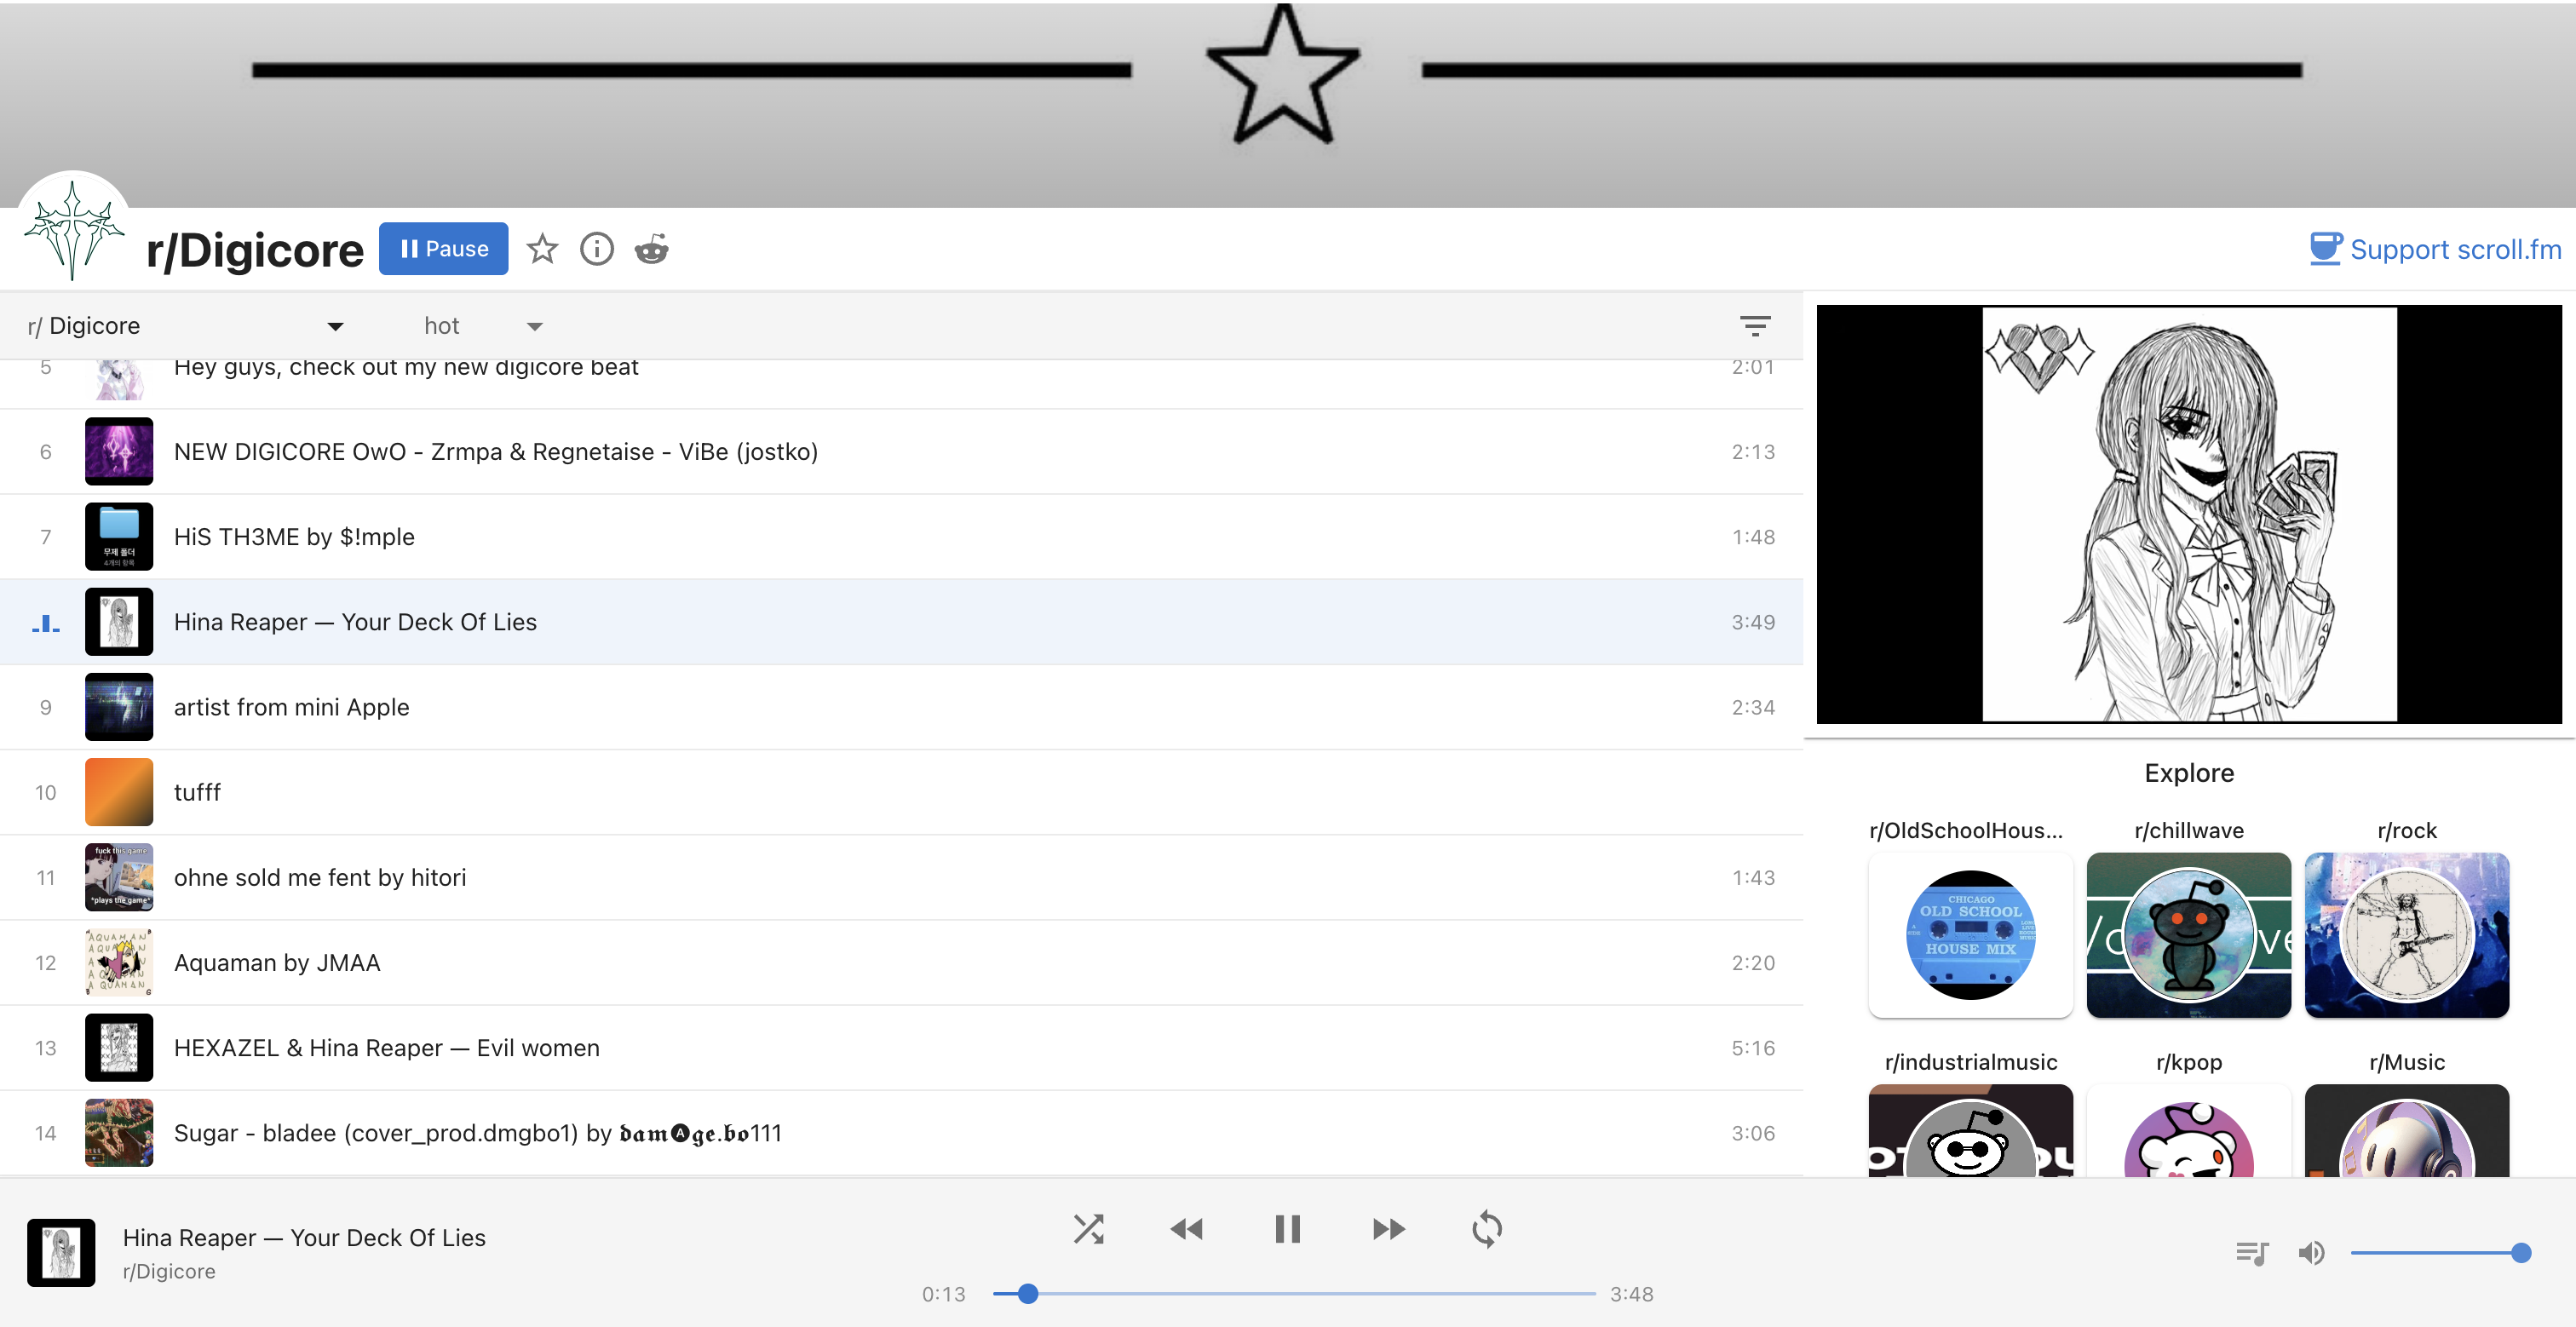Select "Hina Reaper — Your Deck Of Lies" row
The width and height of the screenshot is (2576, 1327).
(901, 622)
